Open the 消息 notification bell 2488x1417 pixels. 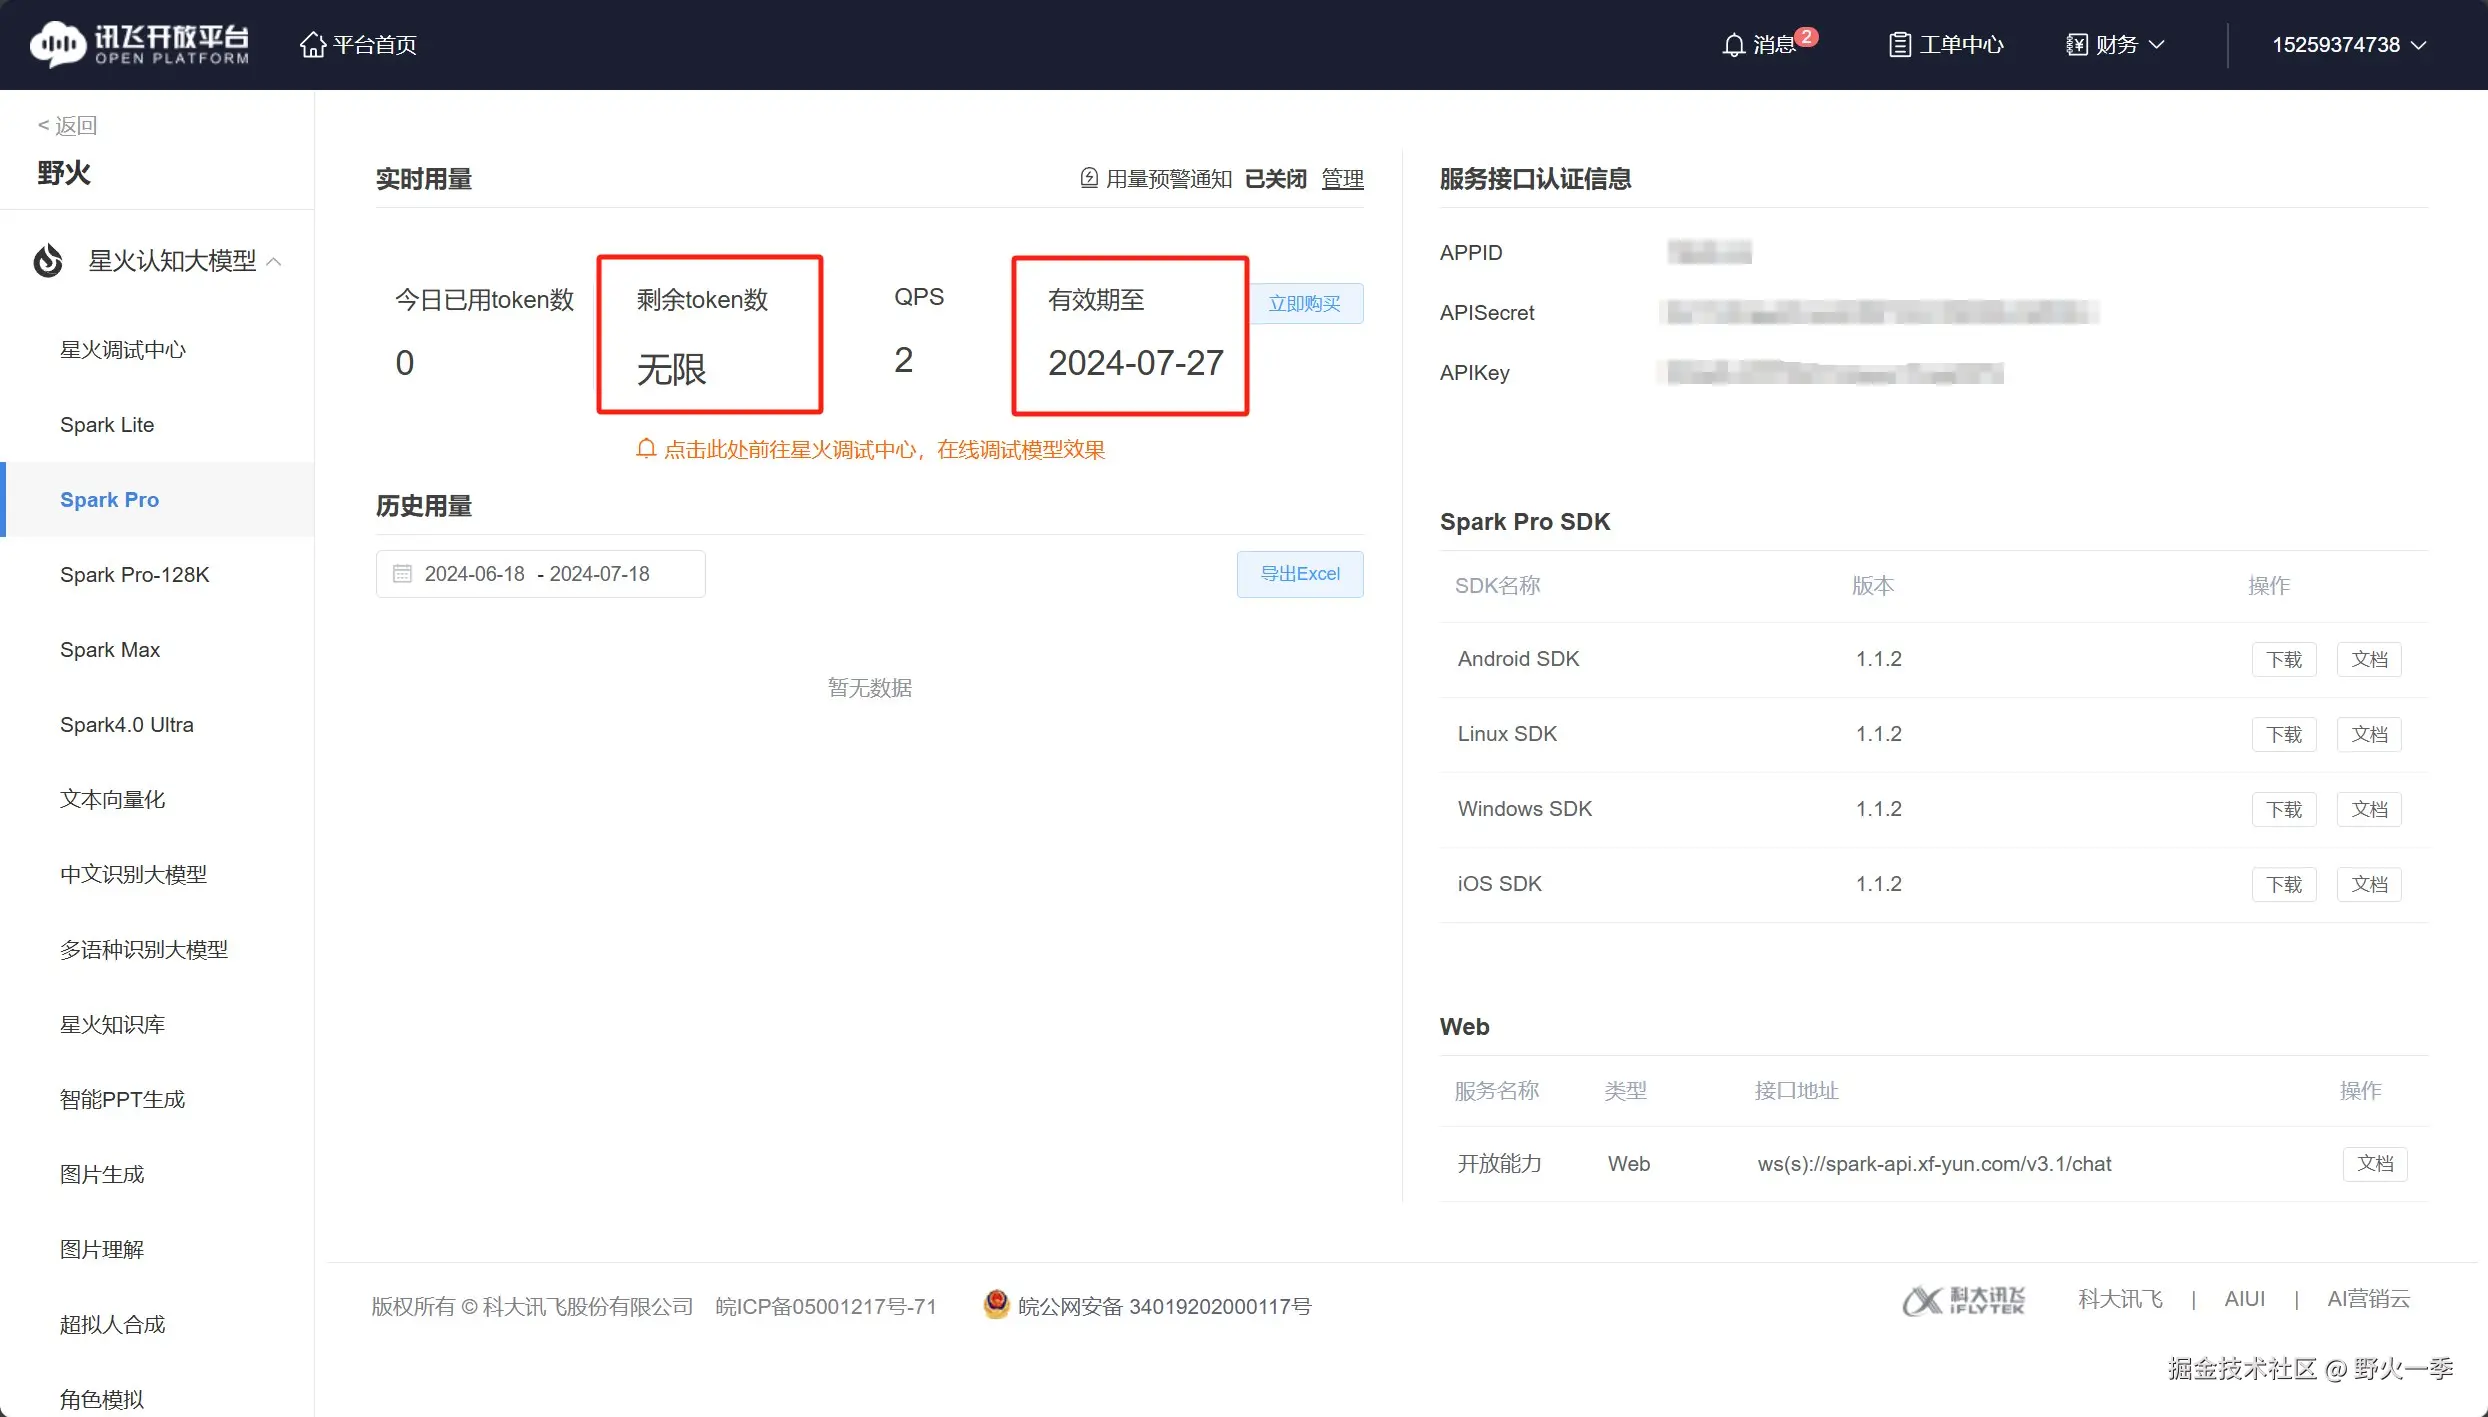click(x=1733, y=45)
